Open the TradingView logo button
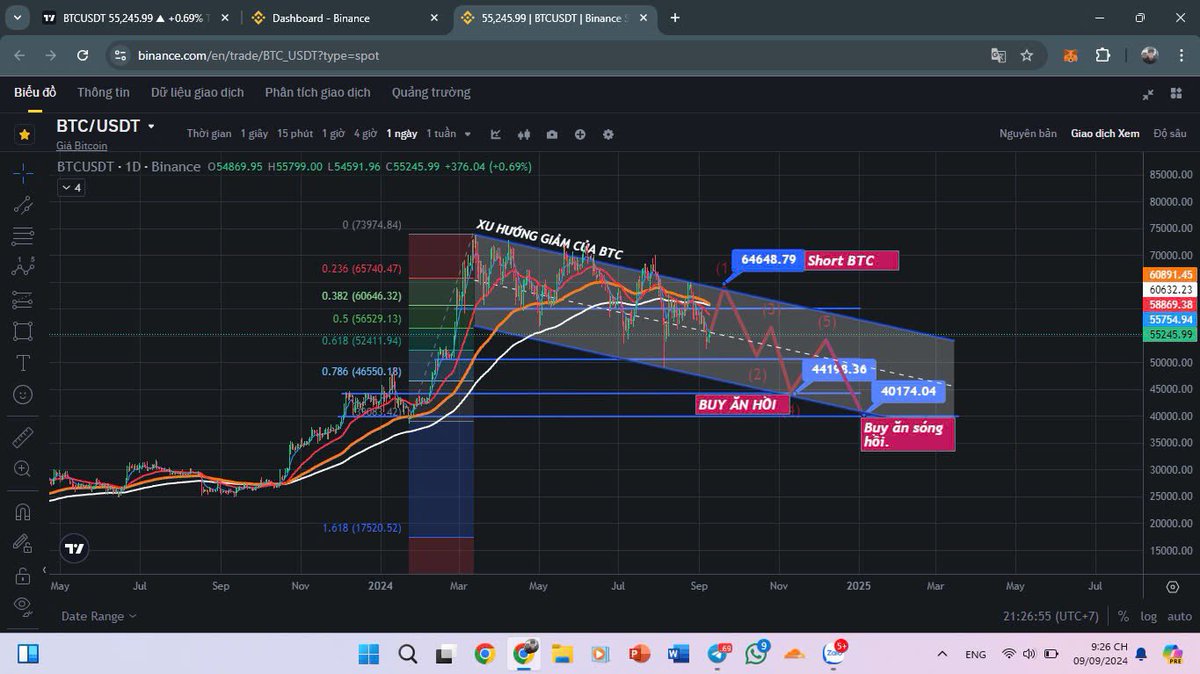Screen dimensions: 1200x674 (x=74, y=548)
